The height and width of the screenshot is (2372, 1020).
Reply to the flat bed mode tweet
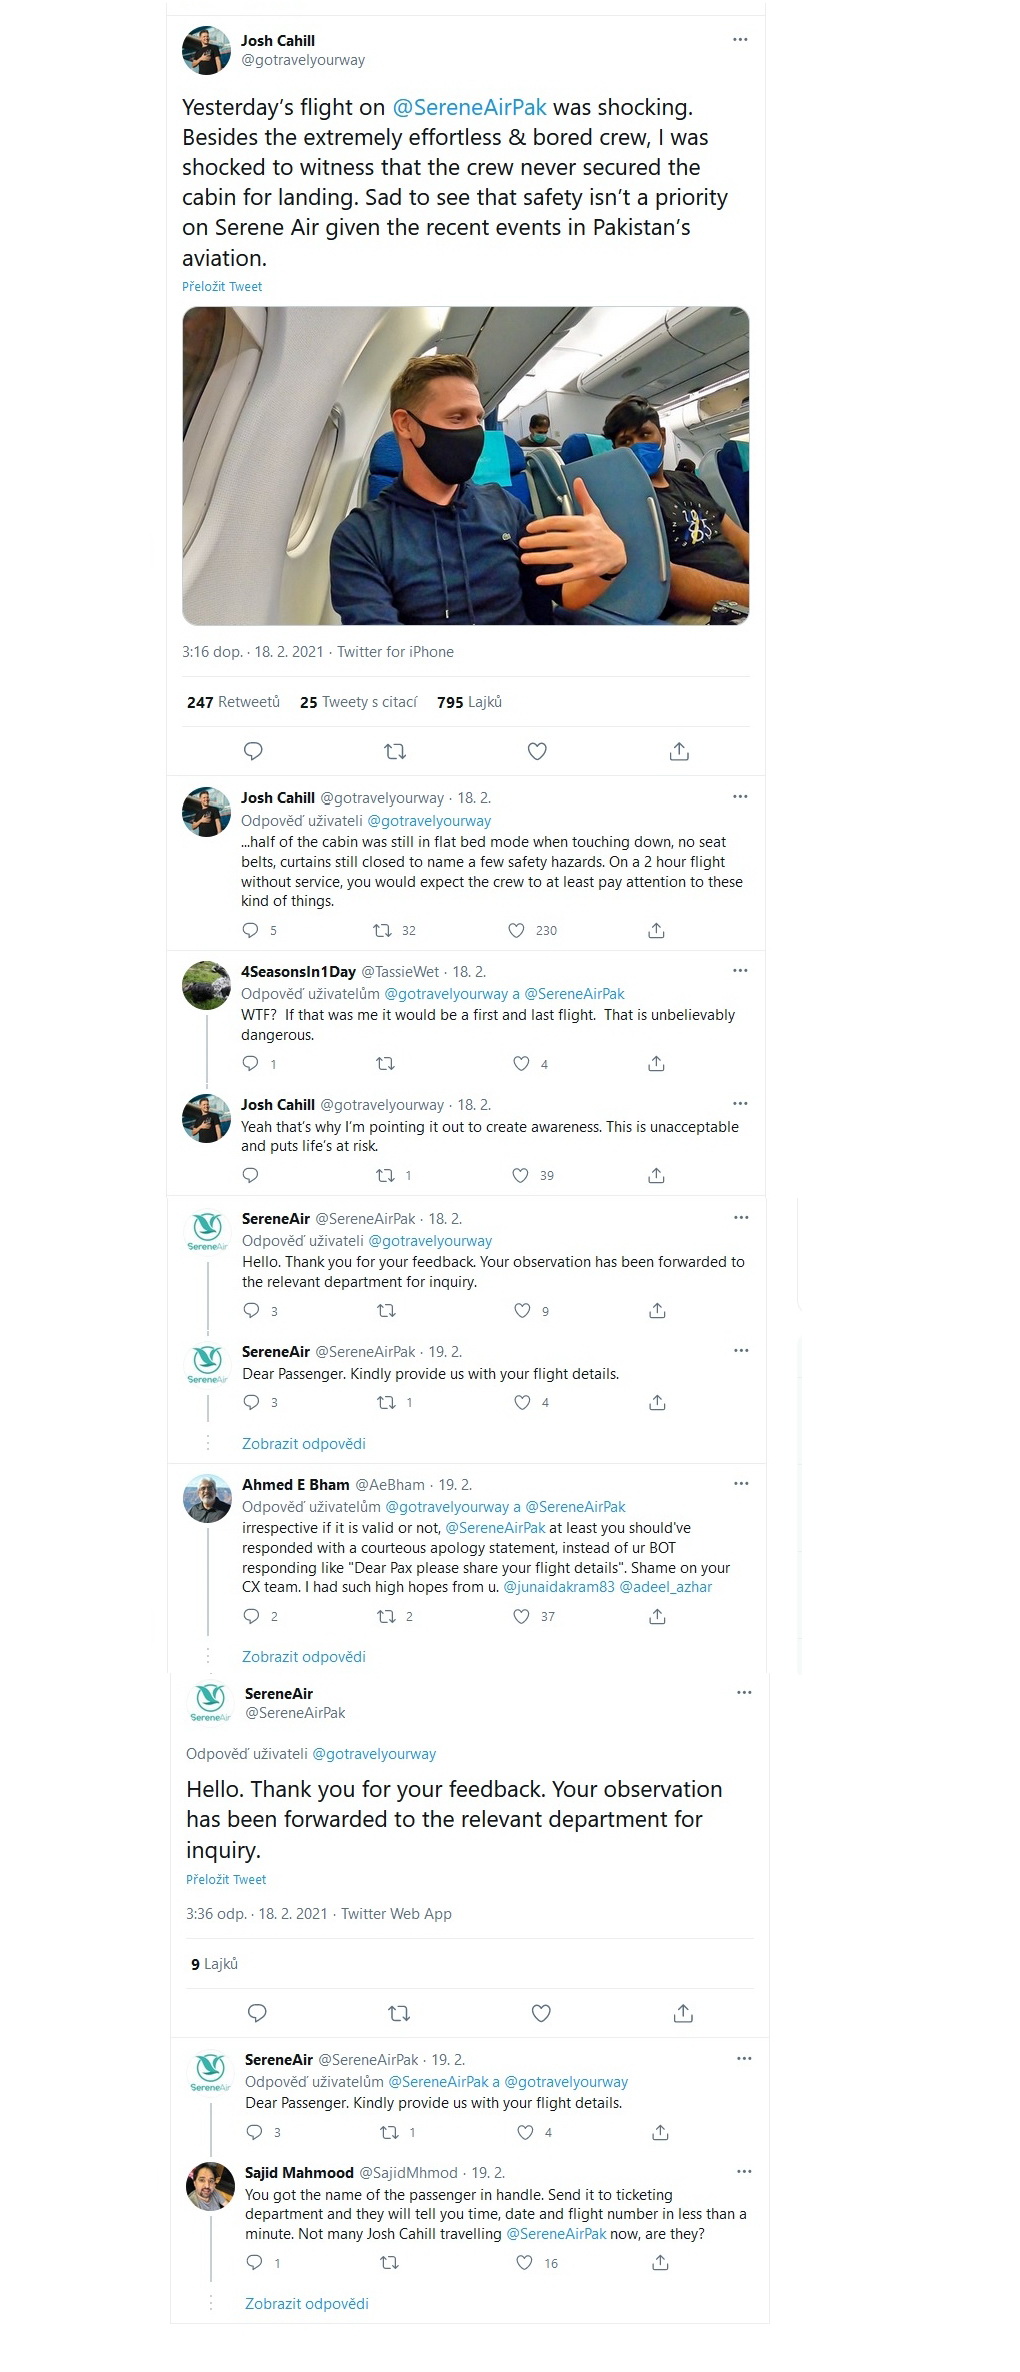(251, 930)
